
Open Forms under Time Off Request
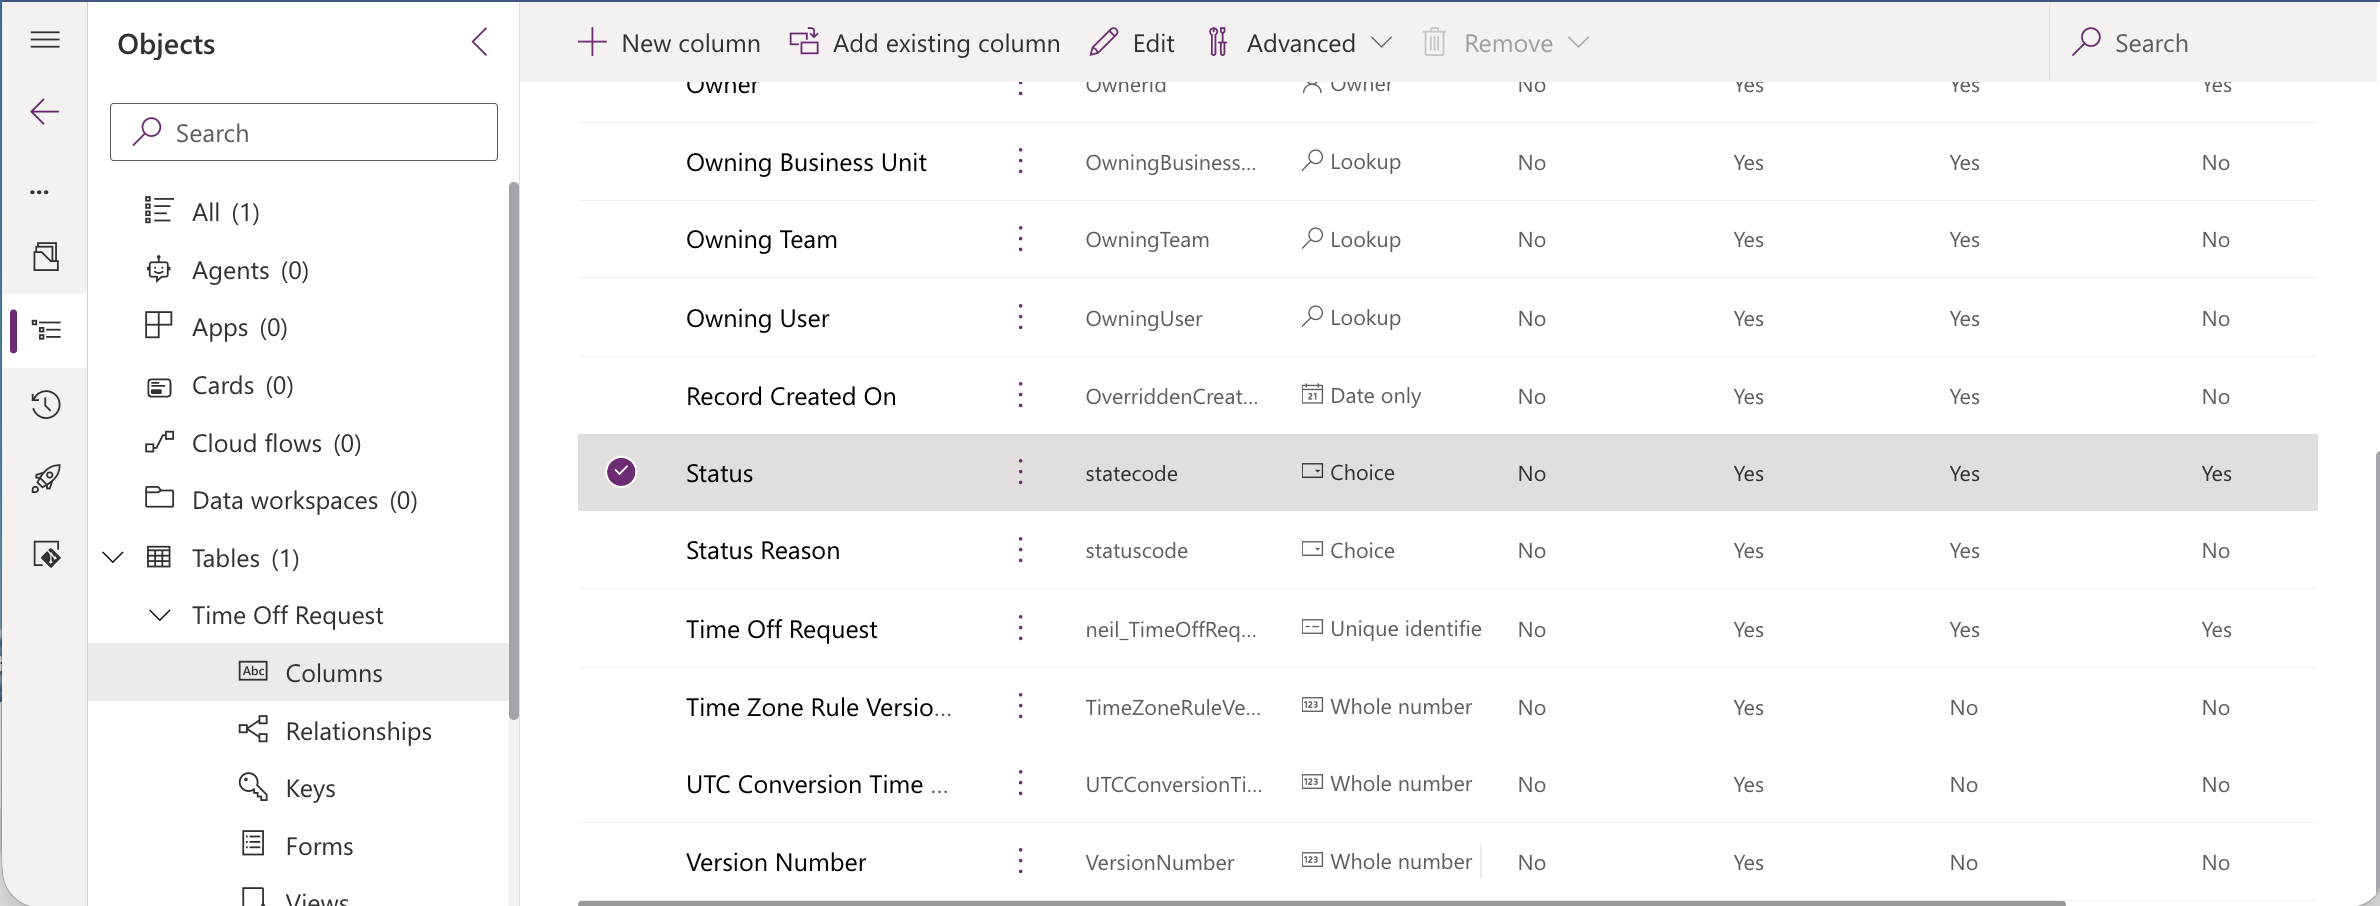pyautogui.click(x=320, y=847)
